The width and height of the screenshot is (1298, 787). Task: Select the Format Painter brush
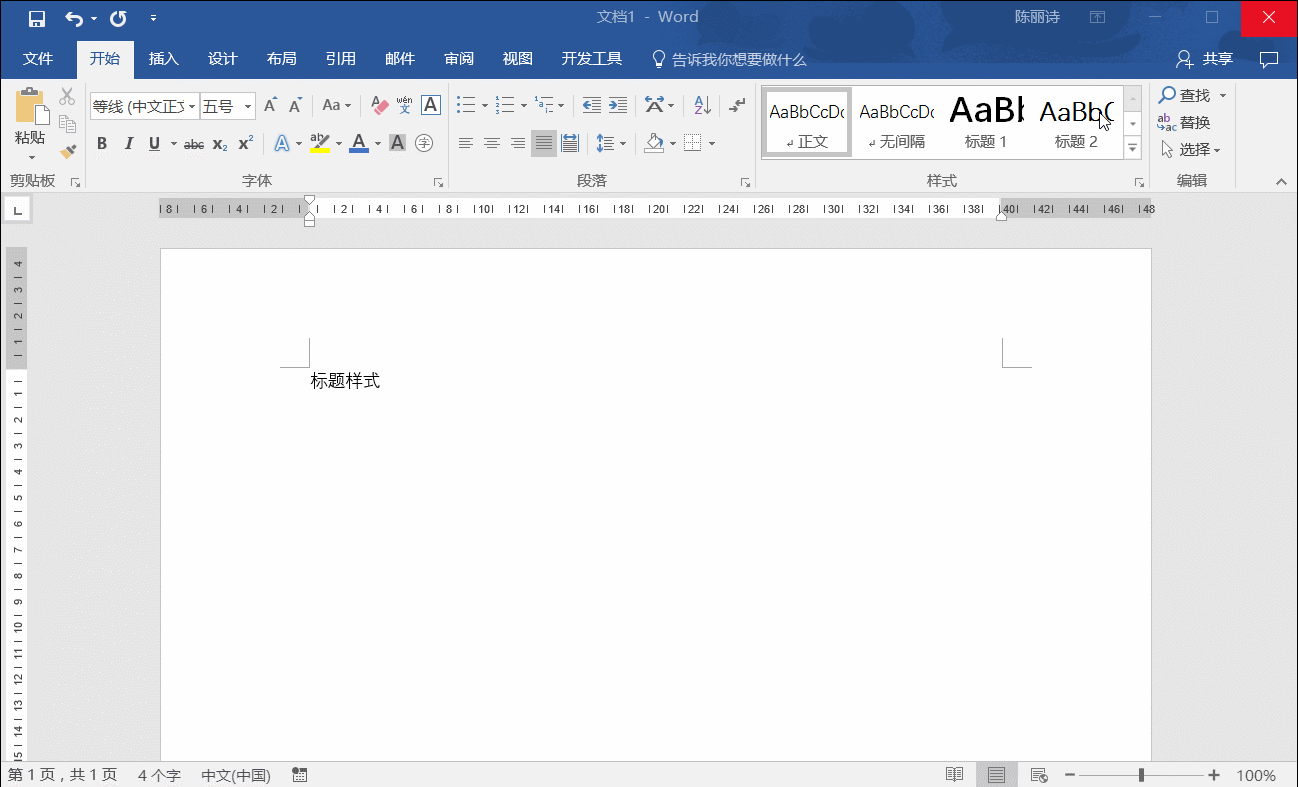67,152
